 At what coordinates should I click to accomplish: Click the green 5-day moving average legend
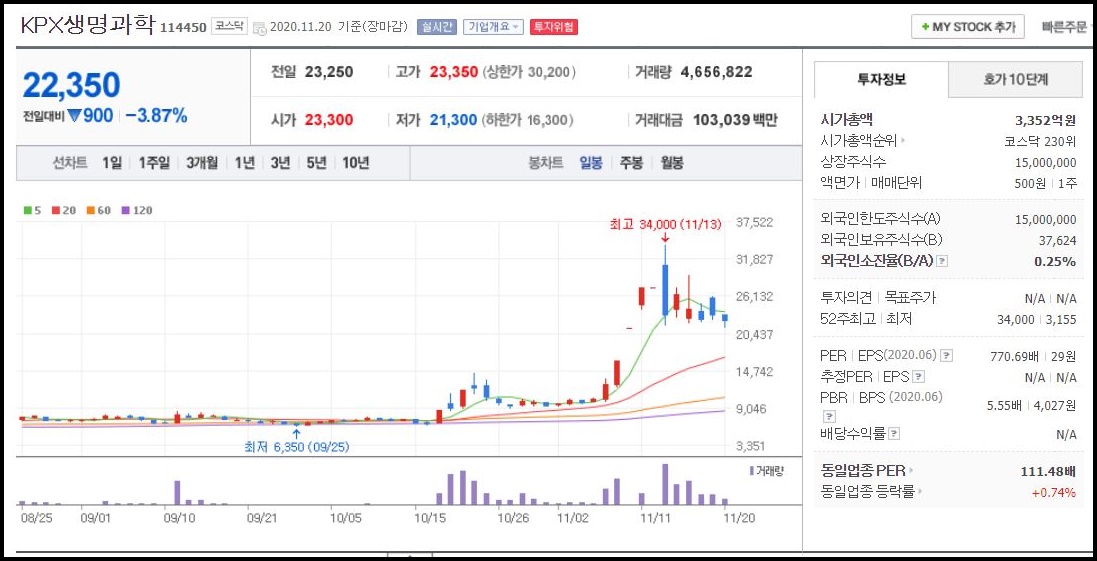click(x=32, y=210)
